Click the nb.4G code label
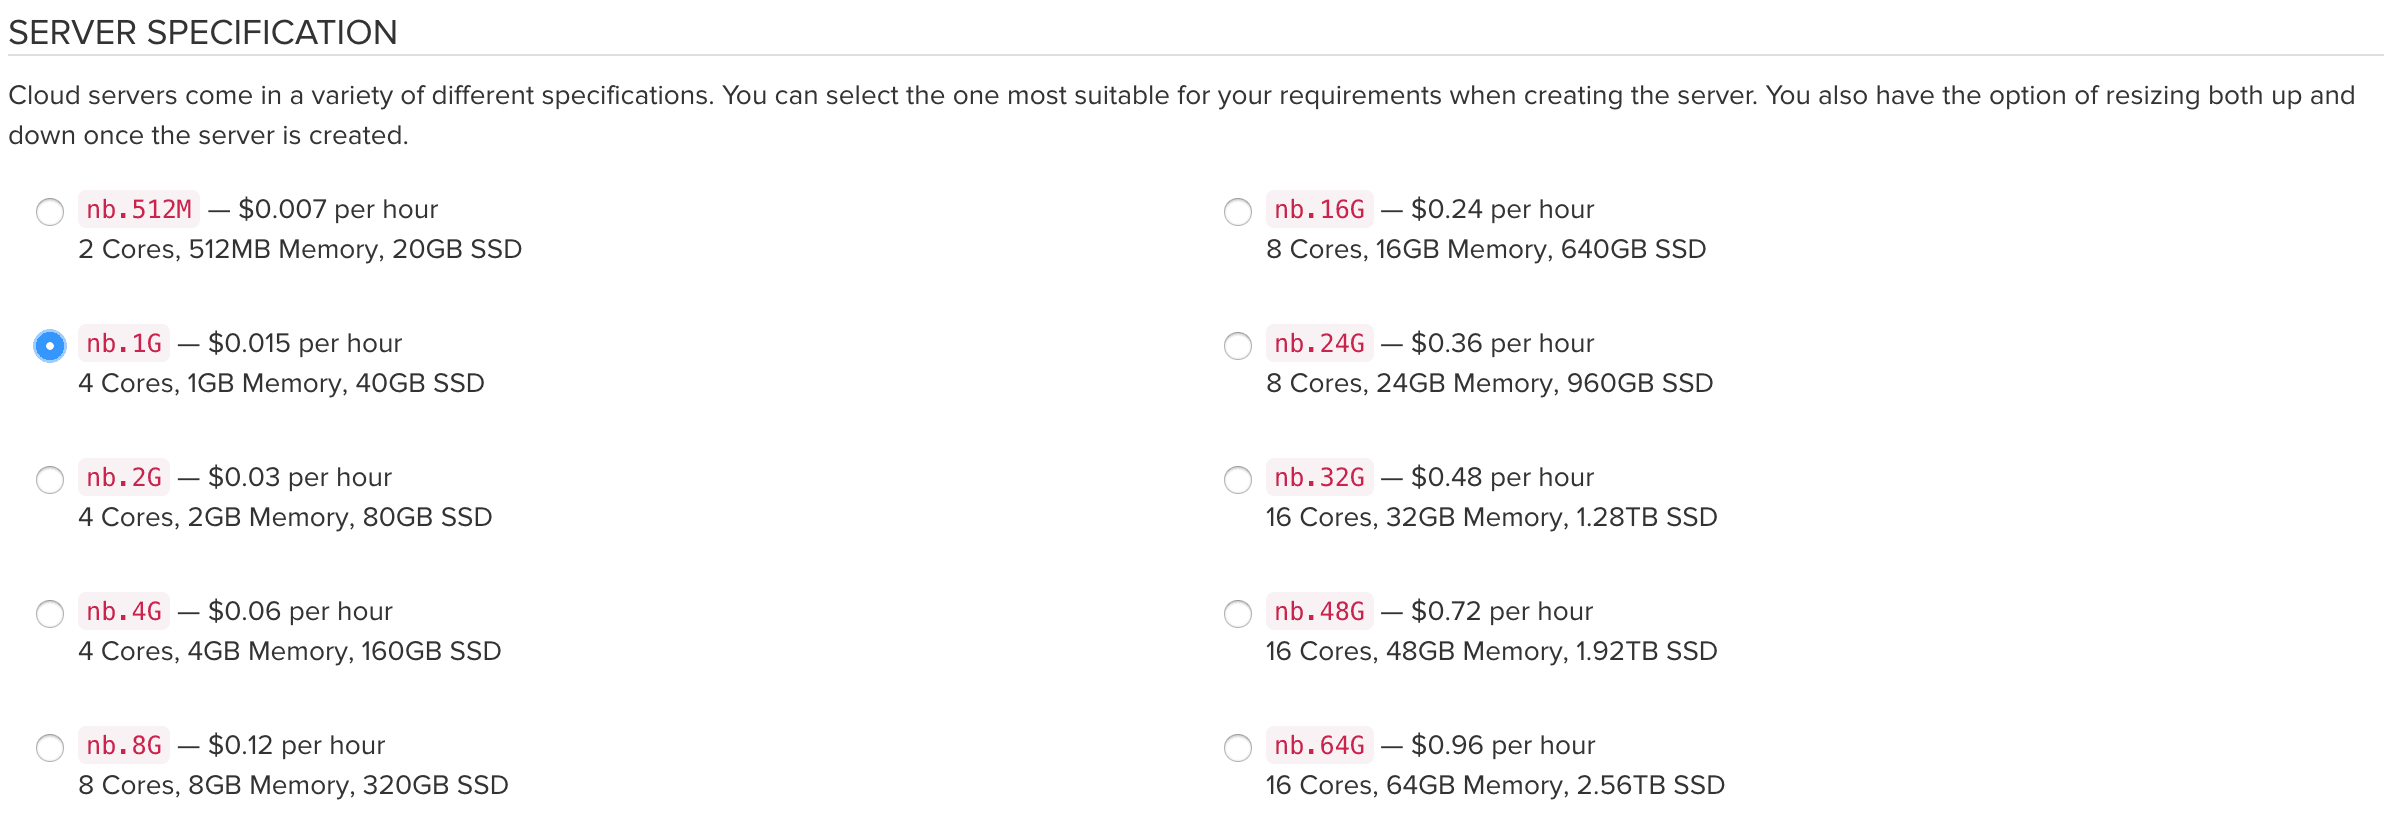 [x=124, y=612]
